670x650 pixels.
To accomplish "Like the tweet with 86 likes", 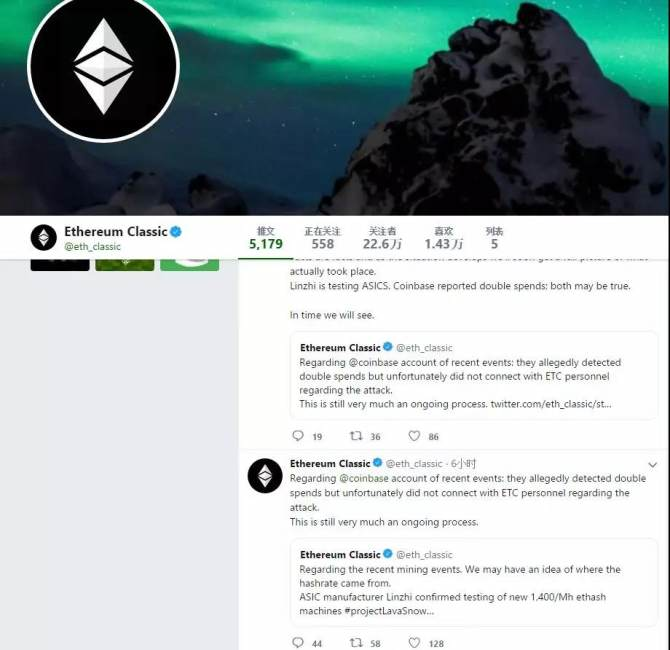I will 414,436.
